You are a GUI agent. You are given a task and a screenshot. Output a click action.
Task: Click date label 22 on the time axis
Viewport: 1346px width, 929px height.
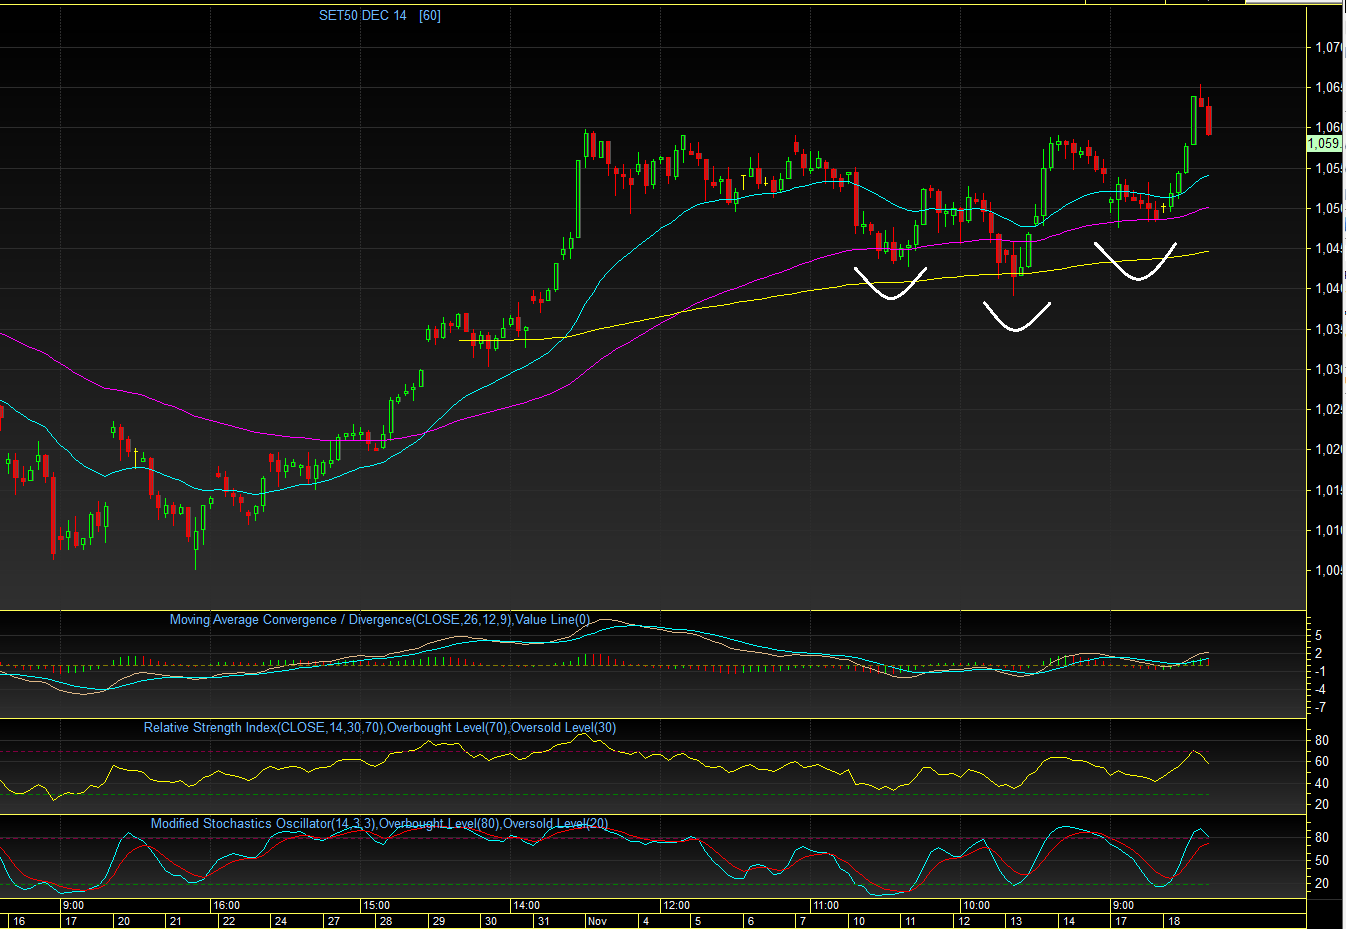pyautogui.click(x=229, y=921)
